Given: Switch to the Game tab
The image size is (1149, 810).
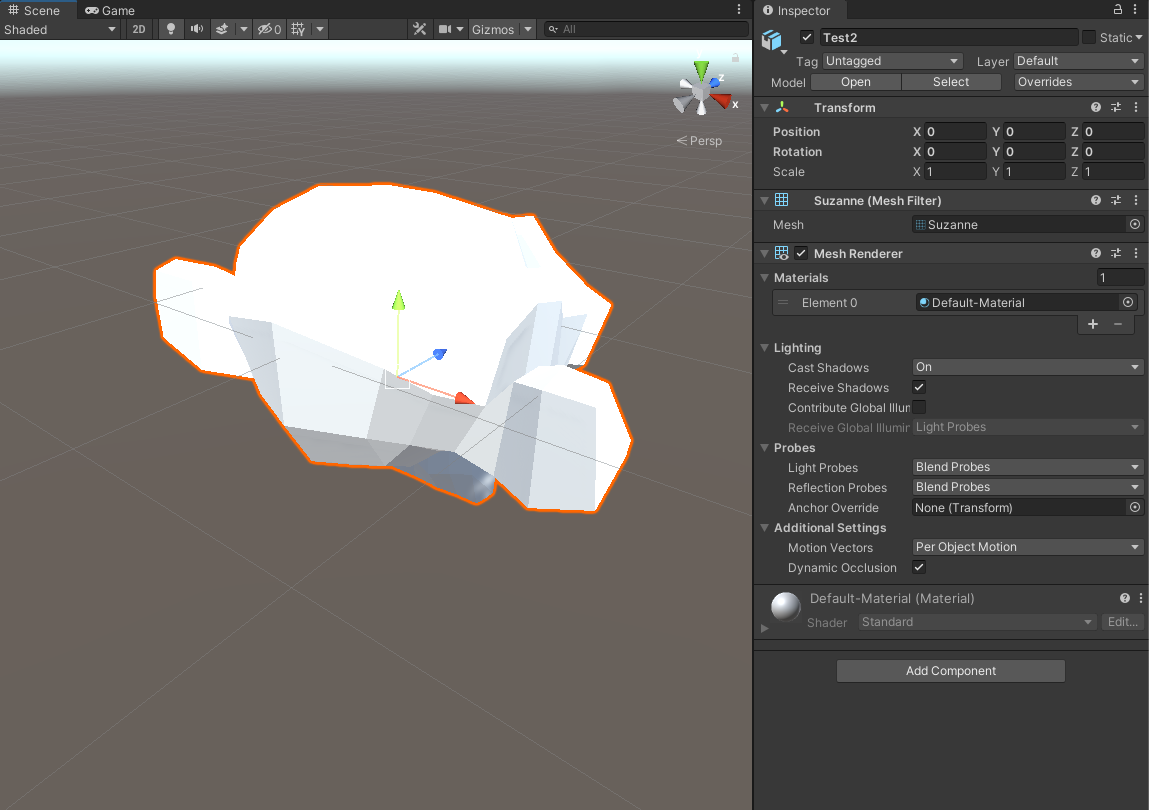Looking at the screenshot, I should tap(110, 10).
